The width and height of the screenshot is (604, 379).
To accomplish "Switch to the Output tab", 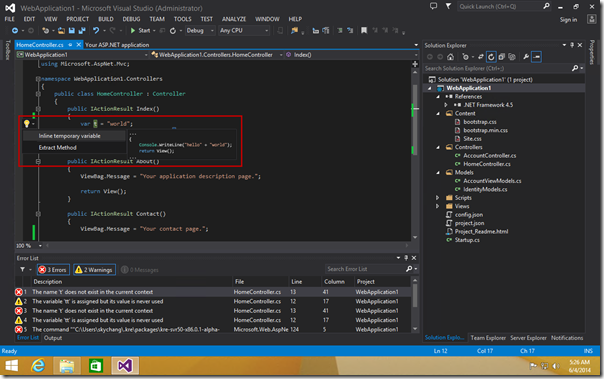I will click(53, 338).
